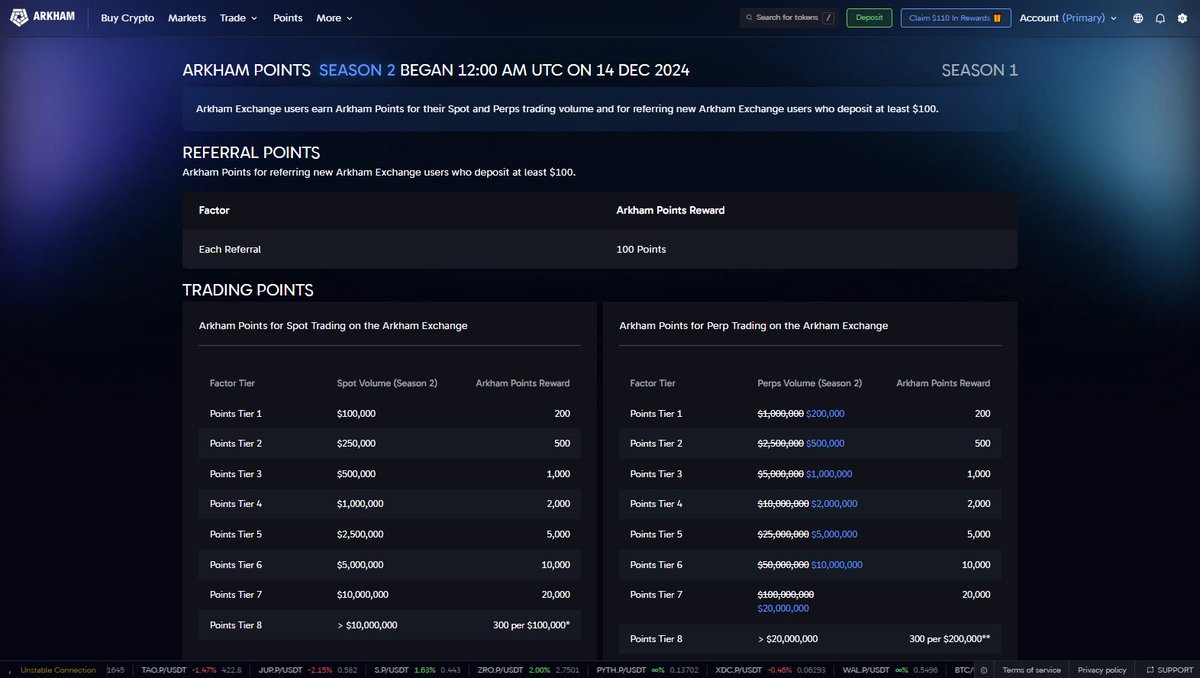
Task: Click PYTH.P/USDT ticker in bottom bar
Action: [x=647, y=670]
